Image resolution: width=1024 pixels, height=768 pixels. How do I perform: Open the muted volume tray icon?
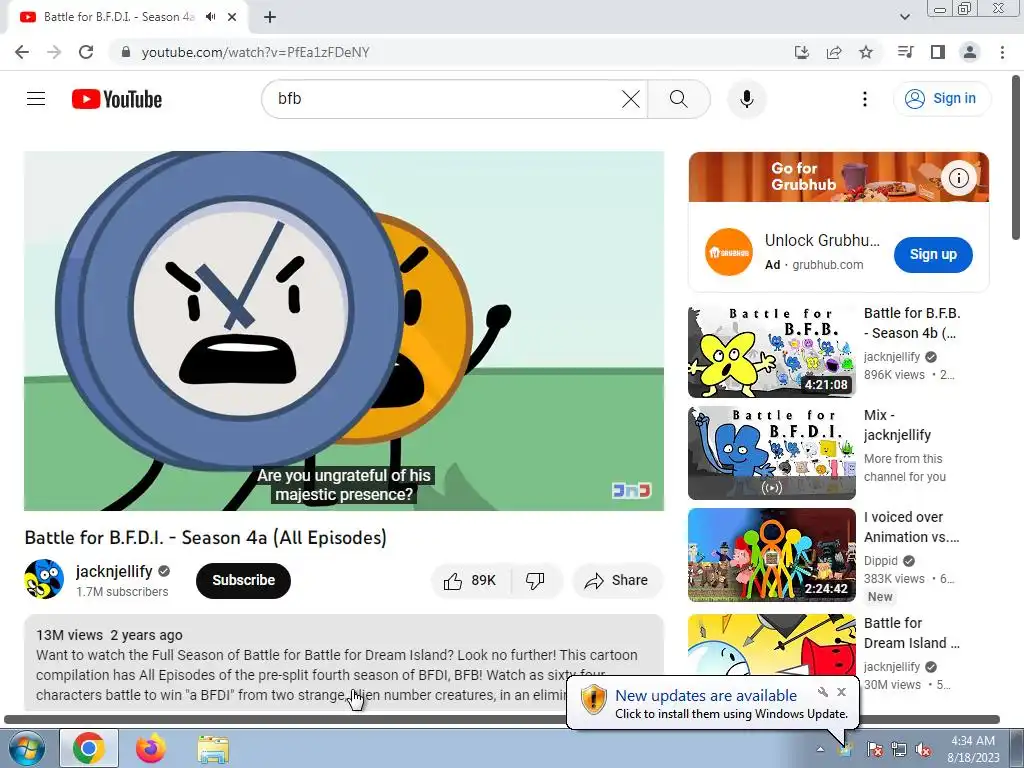tap(923, 749)
